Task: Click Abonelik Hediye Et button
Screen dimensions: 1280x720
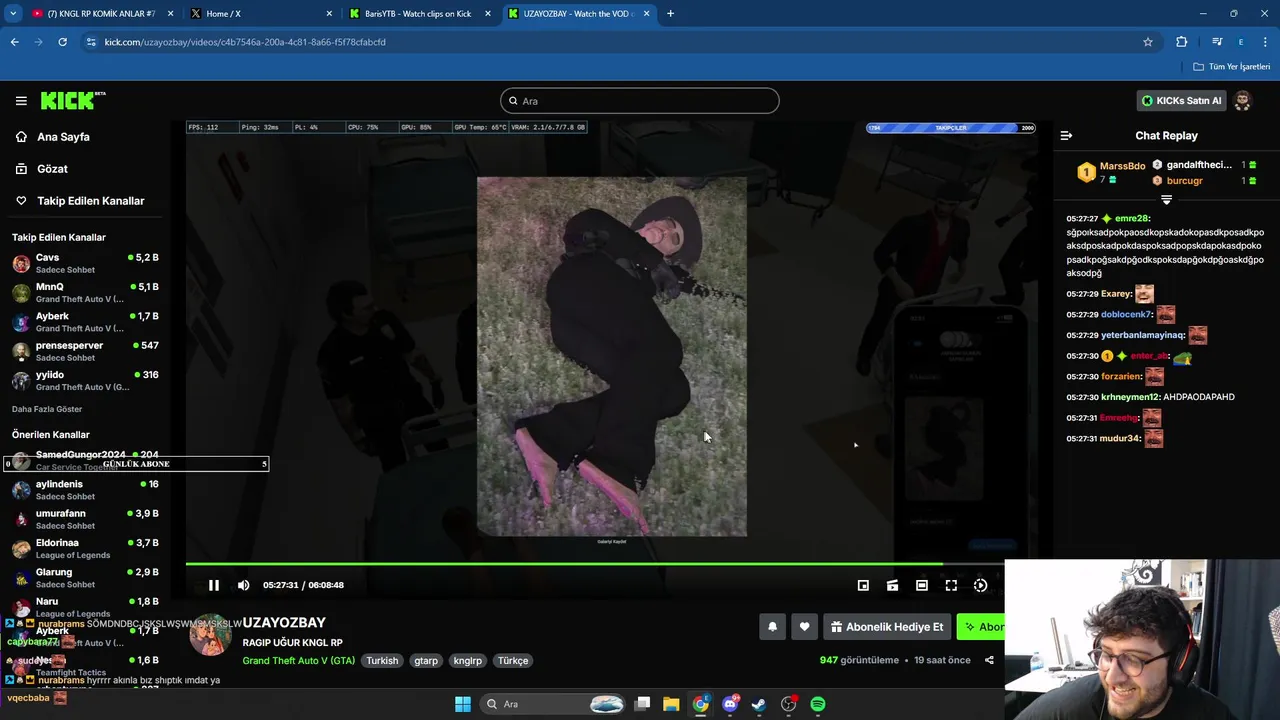Action: click(887, 627)
